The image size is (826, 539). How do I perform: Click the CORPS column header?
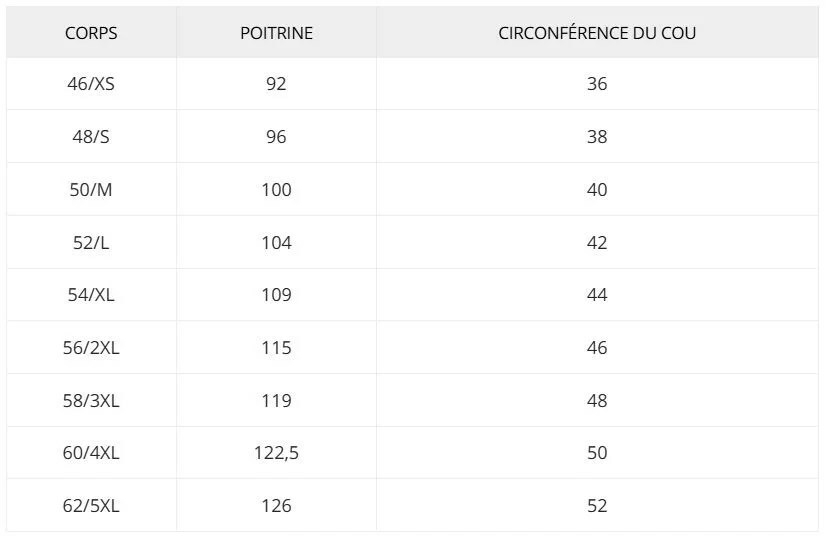tap(91, 33)
